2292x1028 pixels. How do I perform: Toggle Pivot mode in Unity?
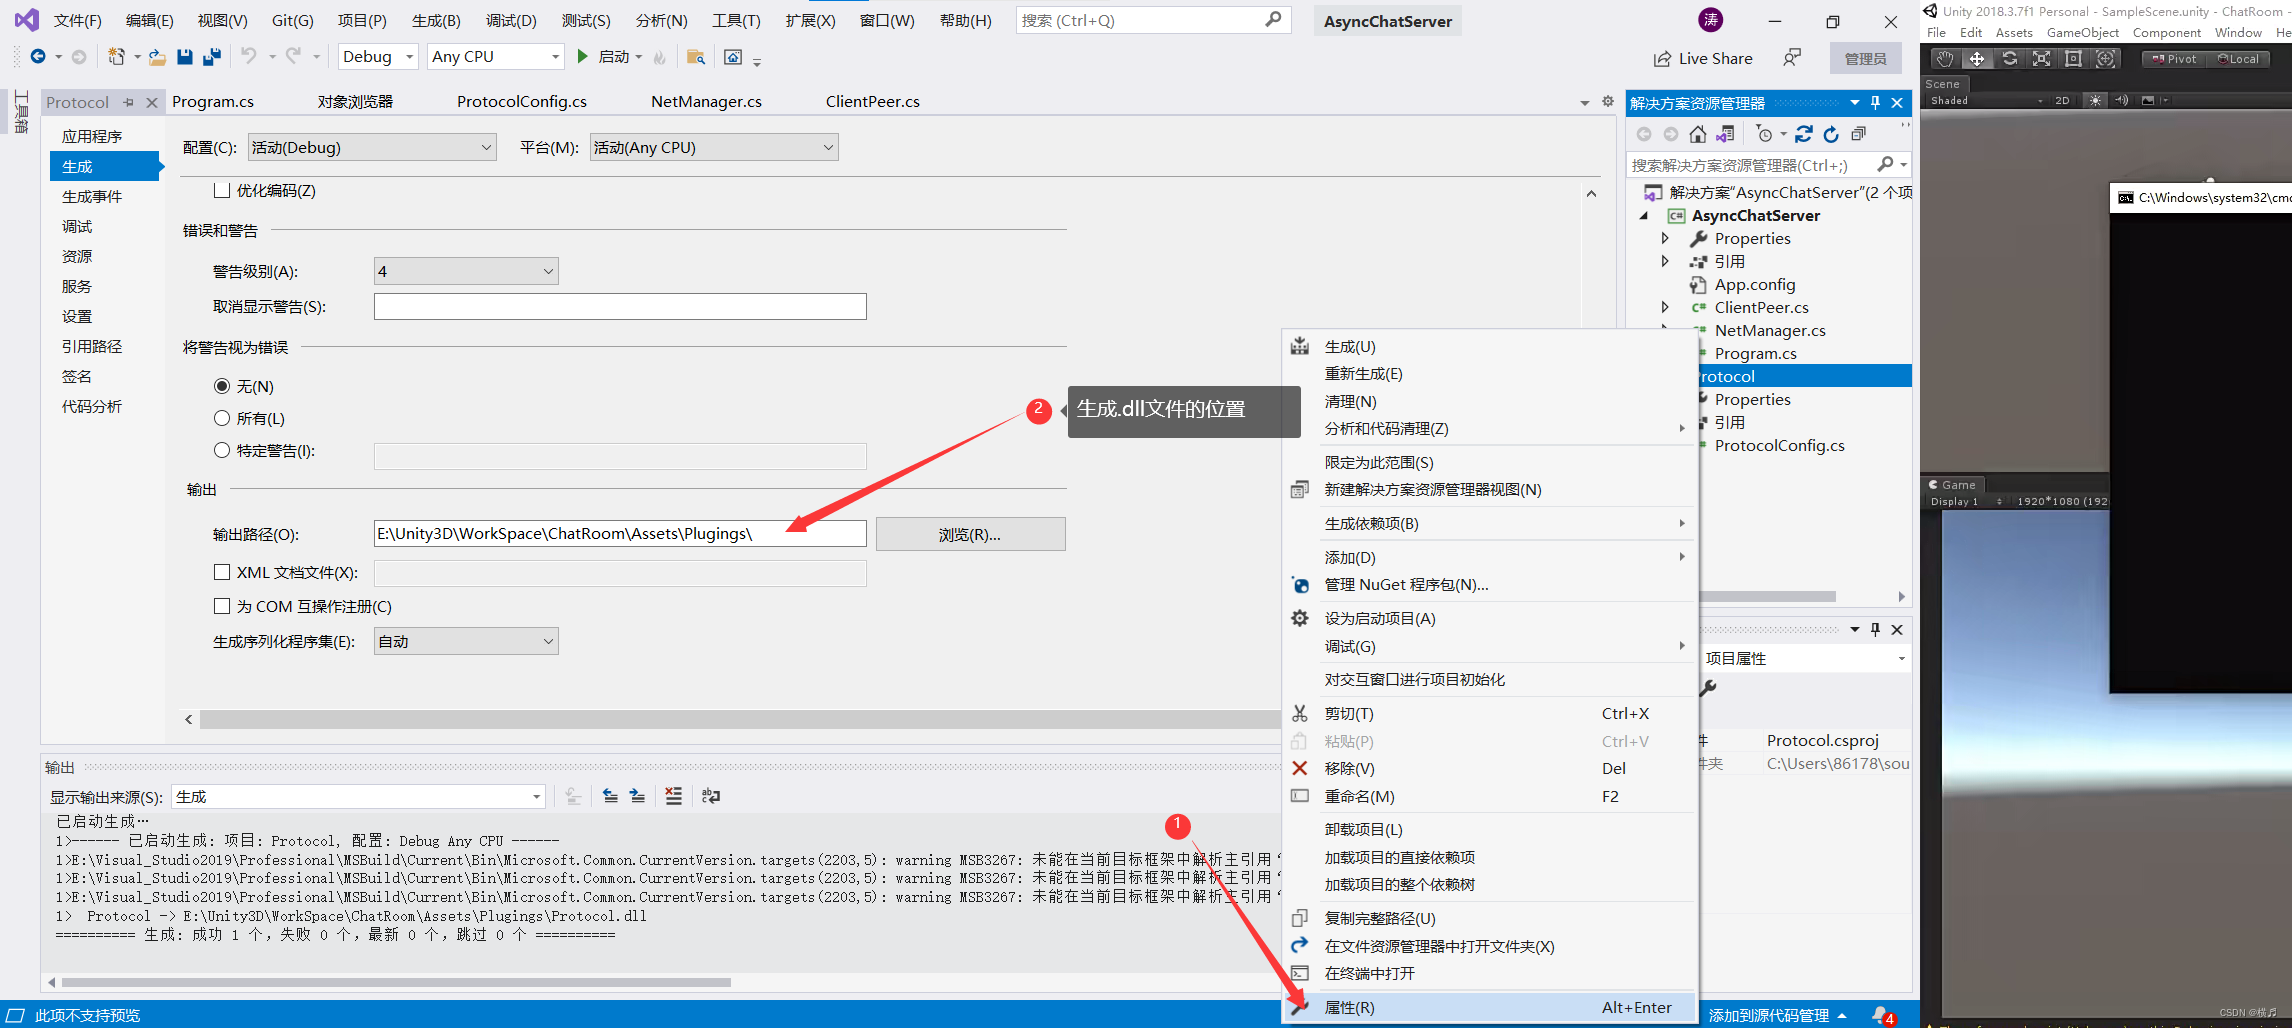[2173, 59]
